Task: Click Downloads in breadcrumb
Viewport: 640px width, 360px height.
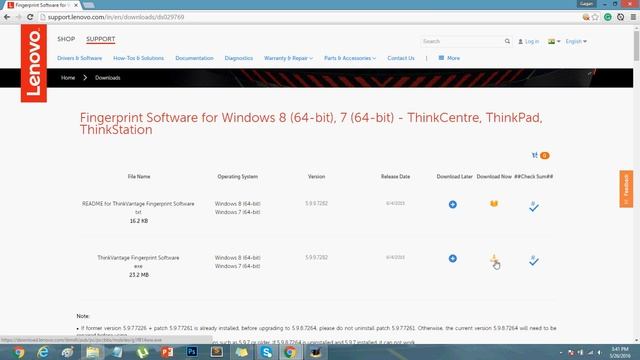Action: tap(108, 78)
